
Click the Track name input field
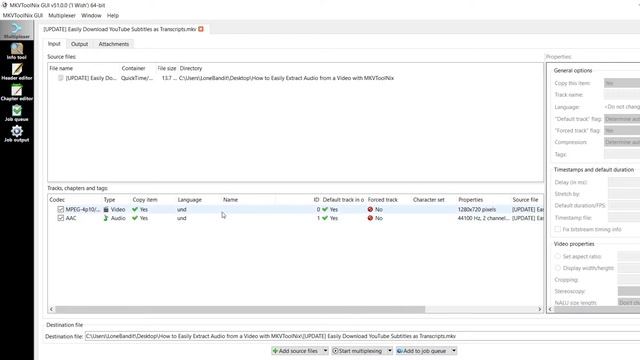pyautogui.click(x=622, y=95)
